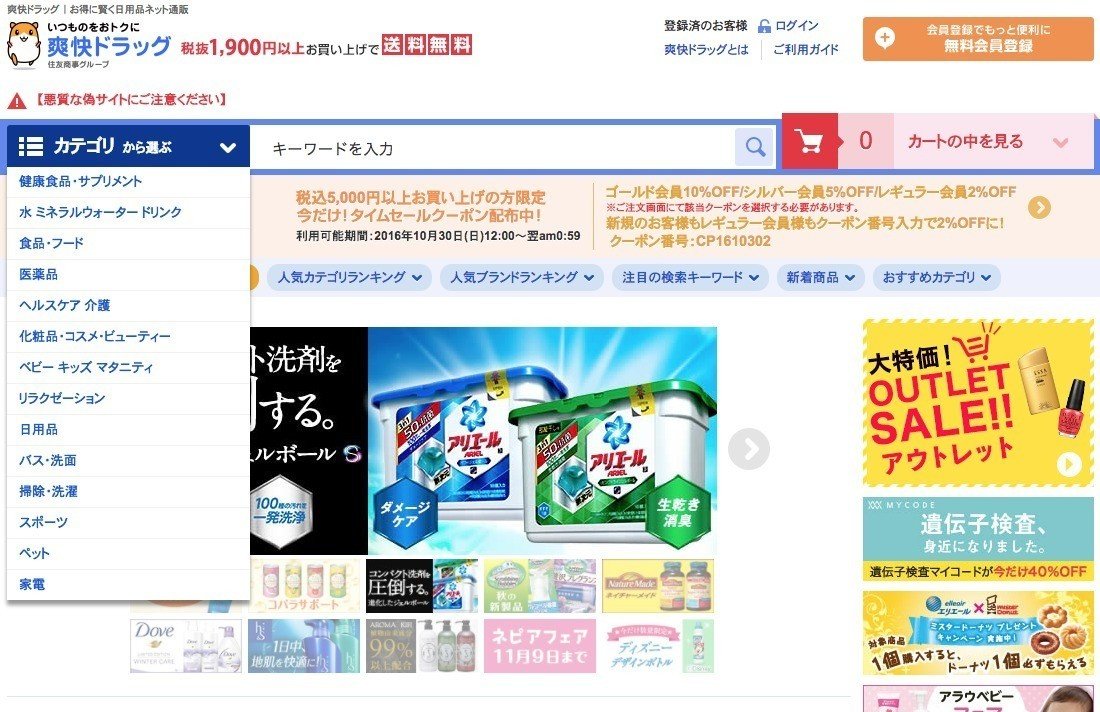The height and width of the screenshot is (712, 1100).
Task: Click the magnifying glass search icon
Action: [x=754, y=147]
